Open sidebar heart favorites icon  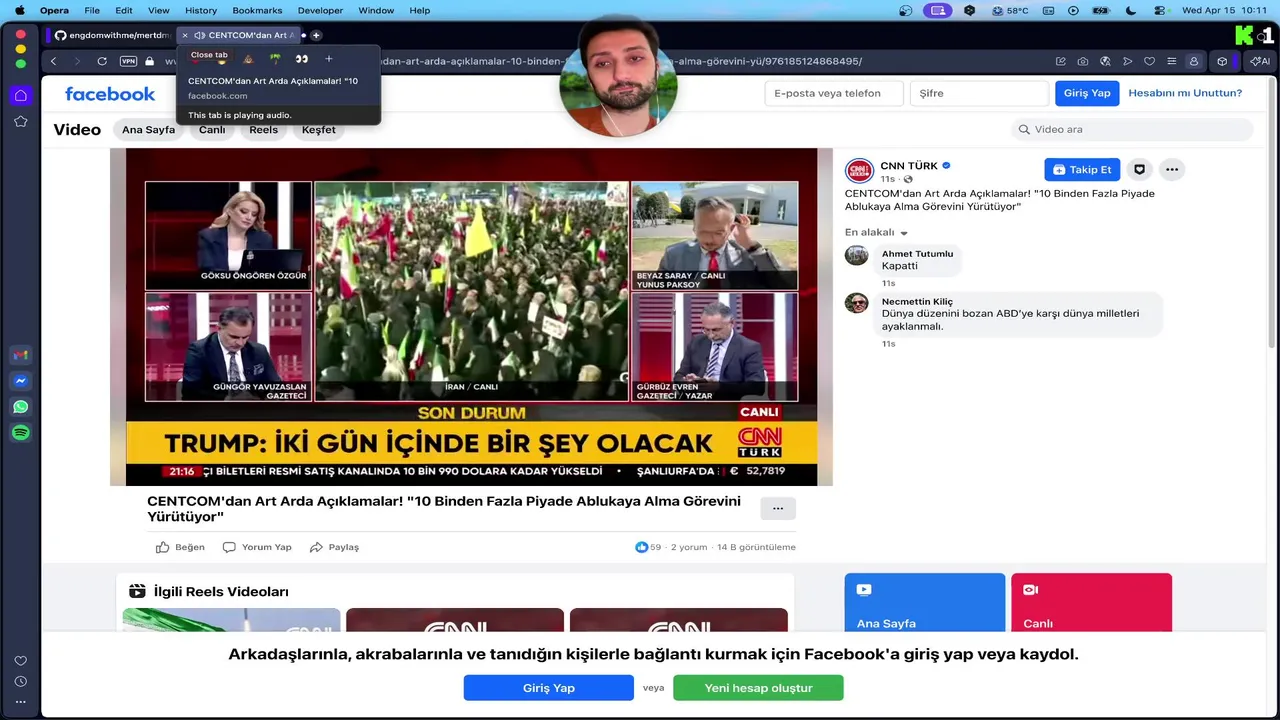coord(20,661)
